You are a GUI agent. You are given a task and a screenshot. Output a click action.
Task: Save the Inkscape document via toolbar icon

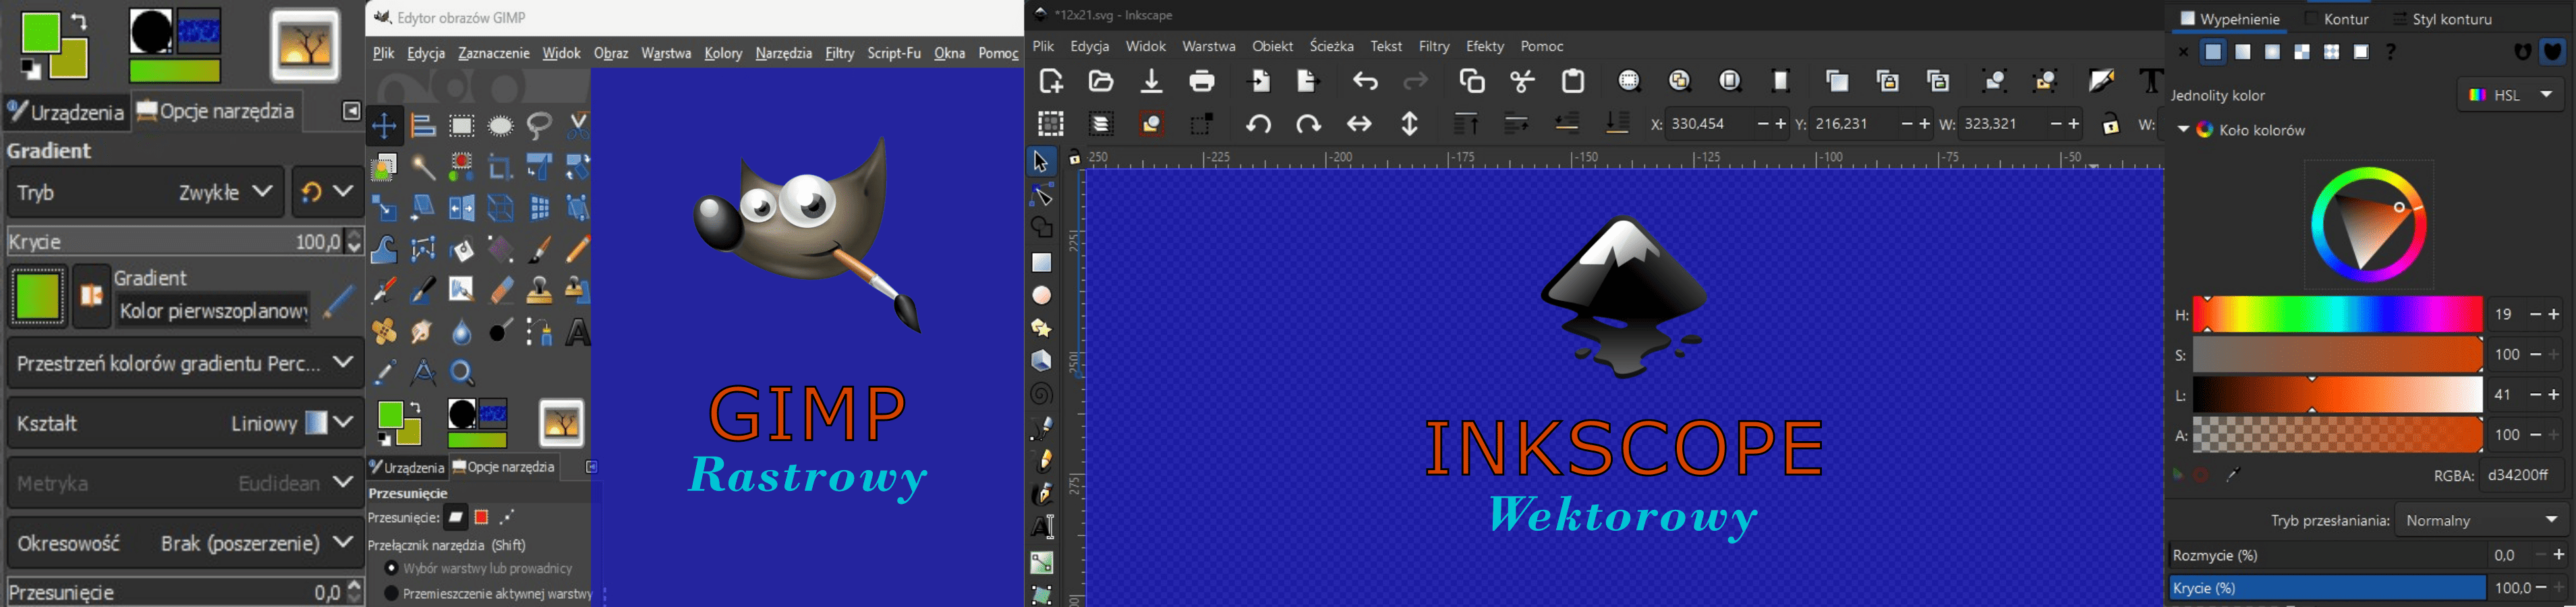1152,81
